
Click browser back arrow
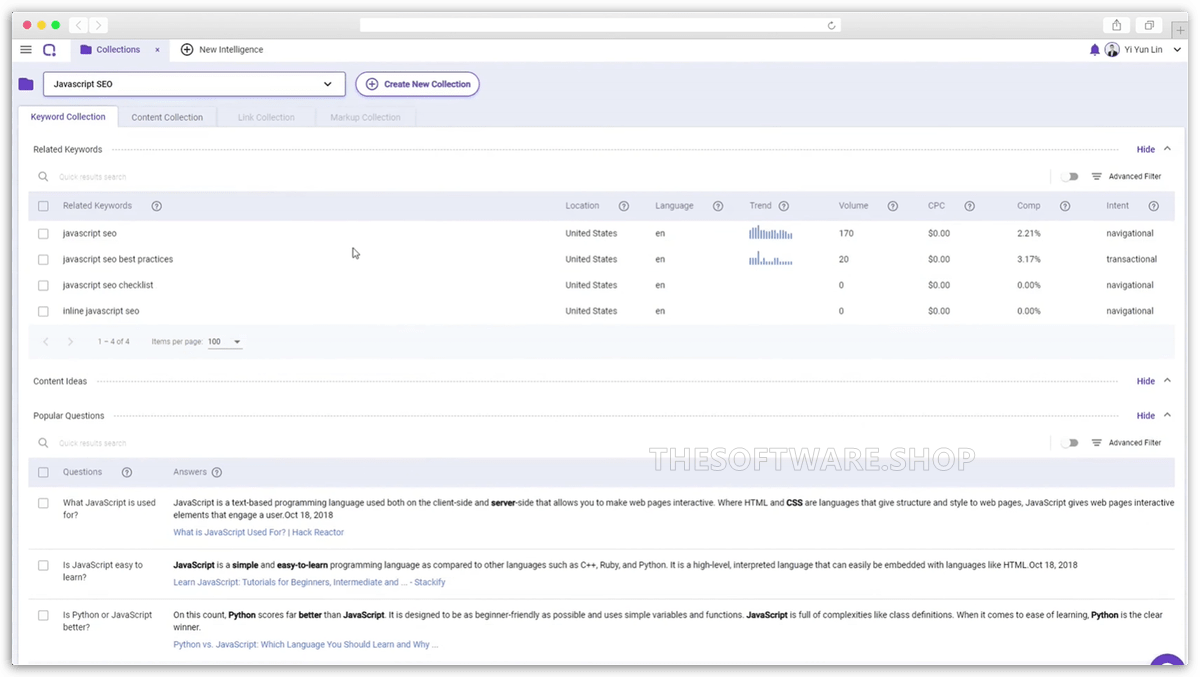pos(79,25)
